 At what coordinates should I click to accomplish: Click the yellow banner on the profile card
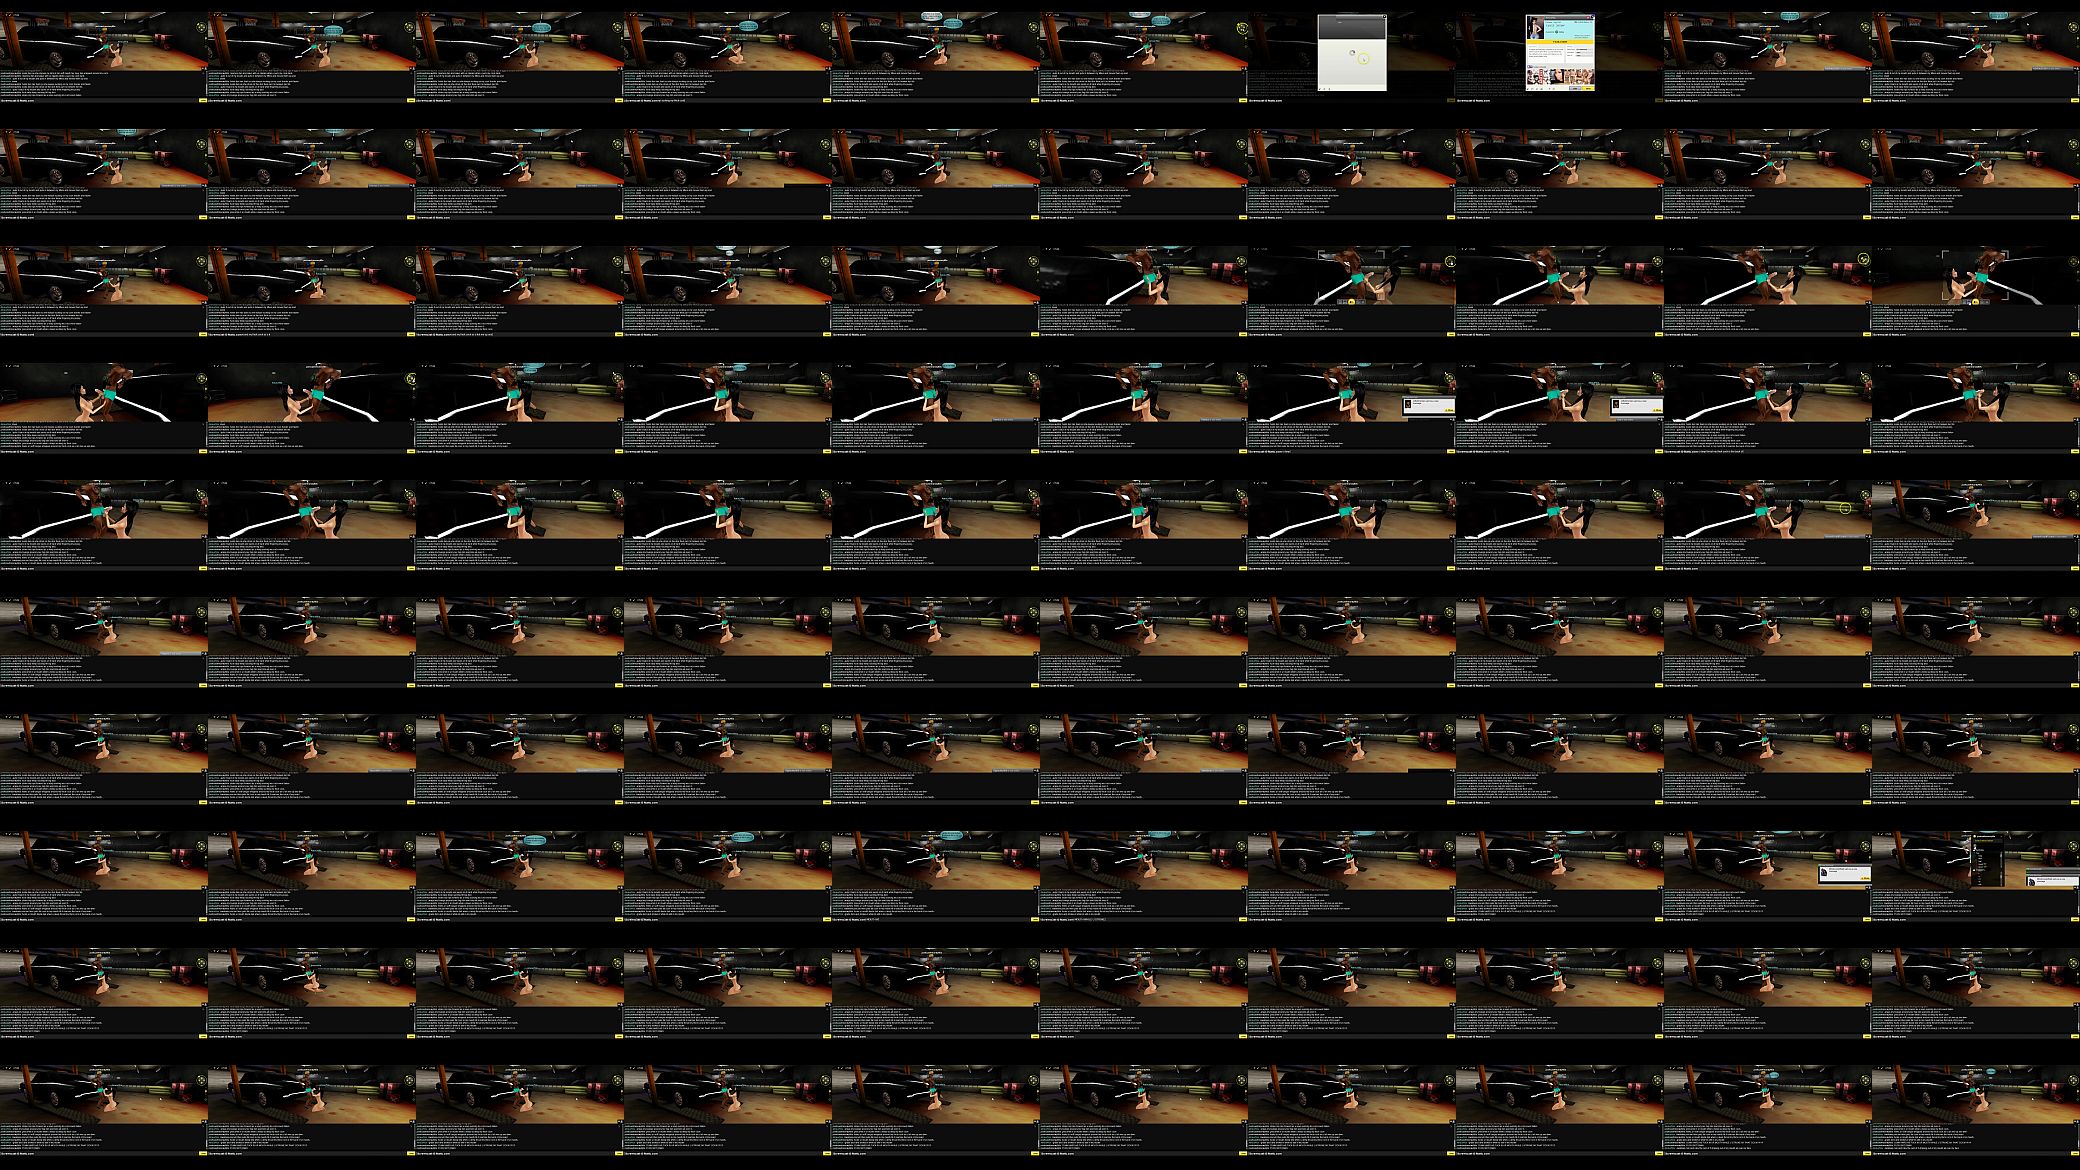[x=1560, y=42]
